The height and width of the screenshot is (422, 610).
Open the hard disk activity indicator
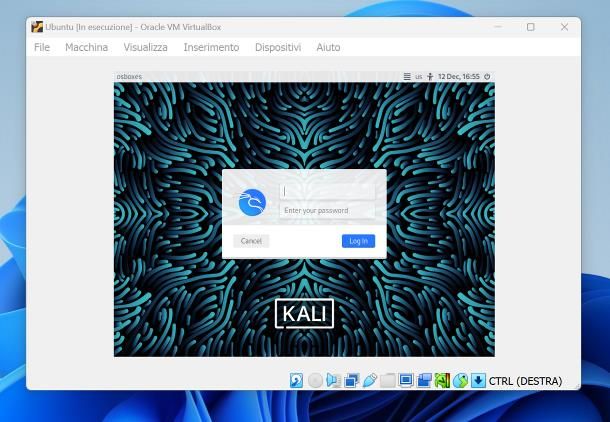(x=296, y=380)
